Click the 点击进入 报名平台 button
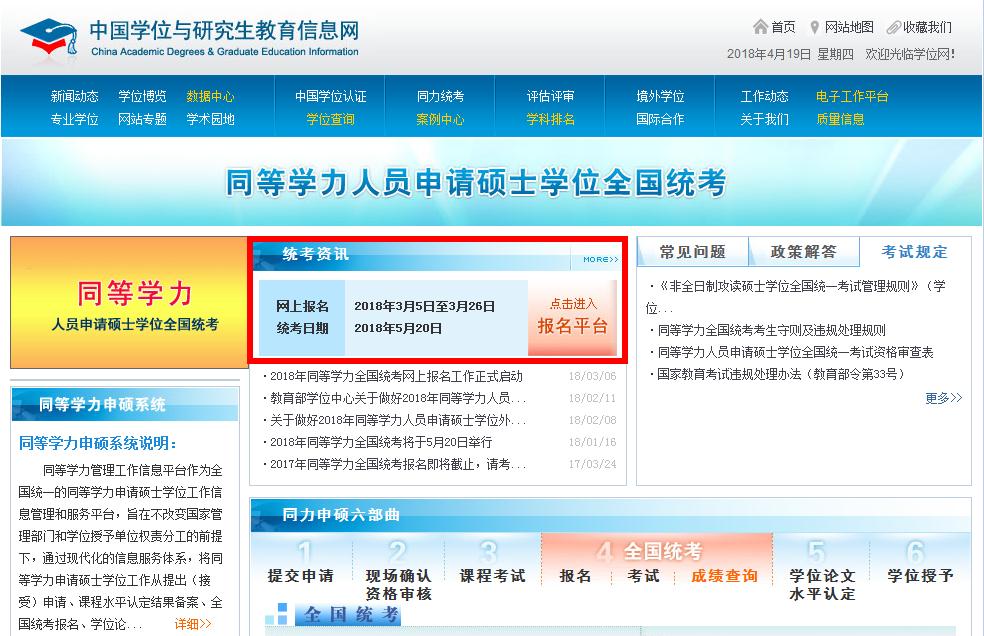 [572, 317]
